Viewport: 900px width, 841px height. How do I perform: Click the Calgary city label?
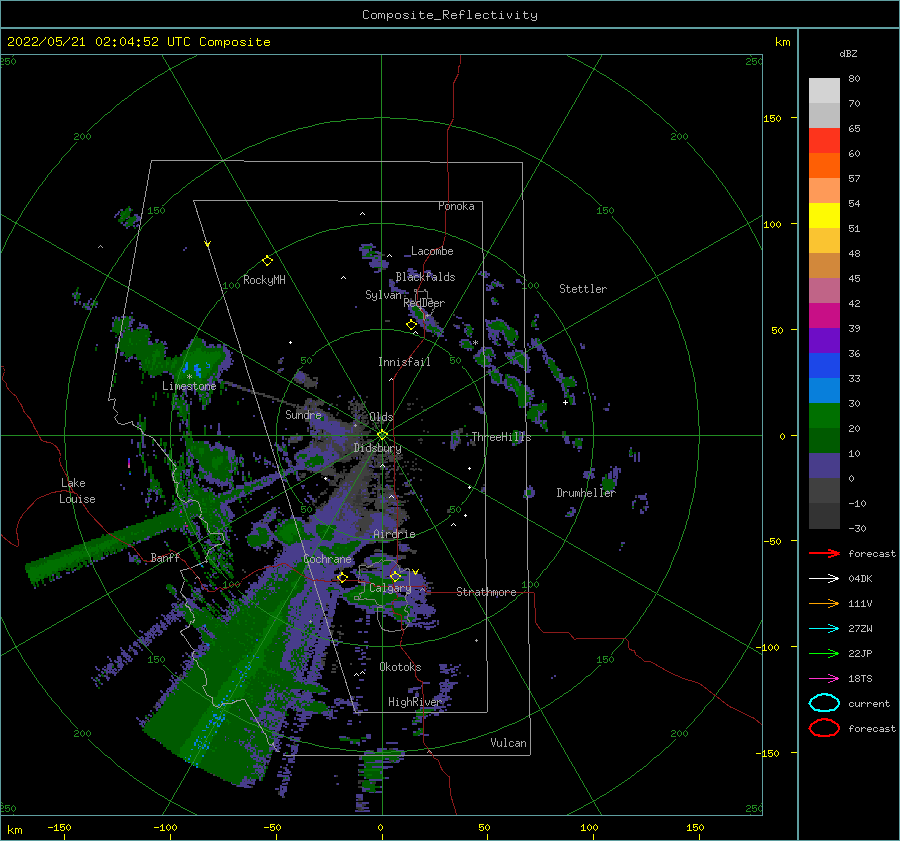[390, 588]
